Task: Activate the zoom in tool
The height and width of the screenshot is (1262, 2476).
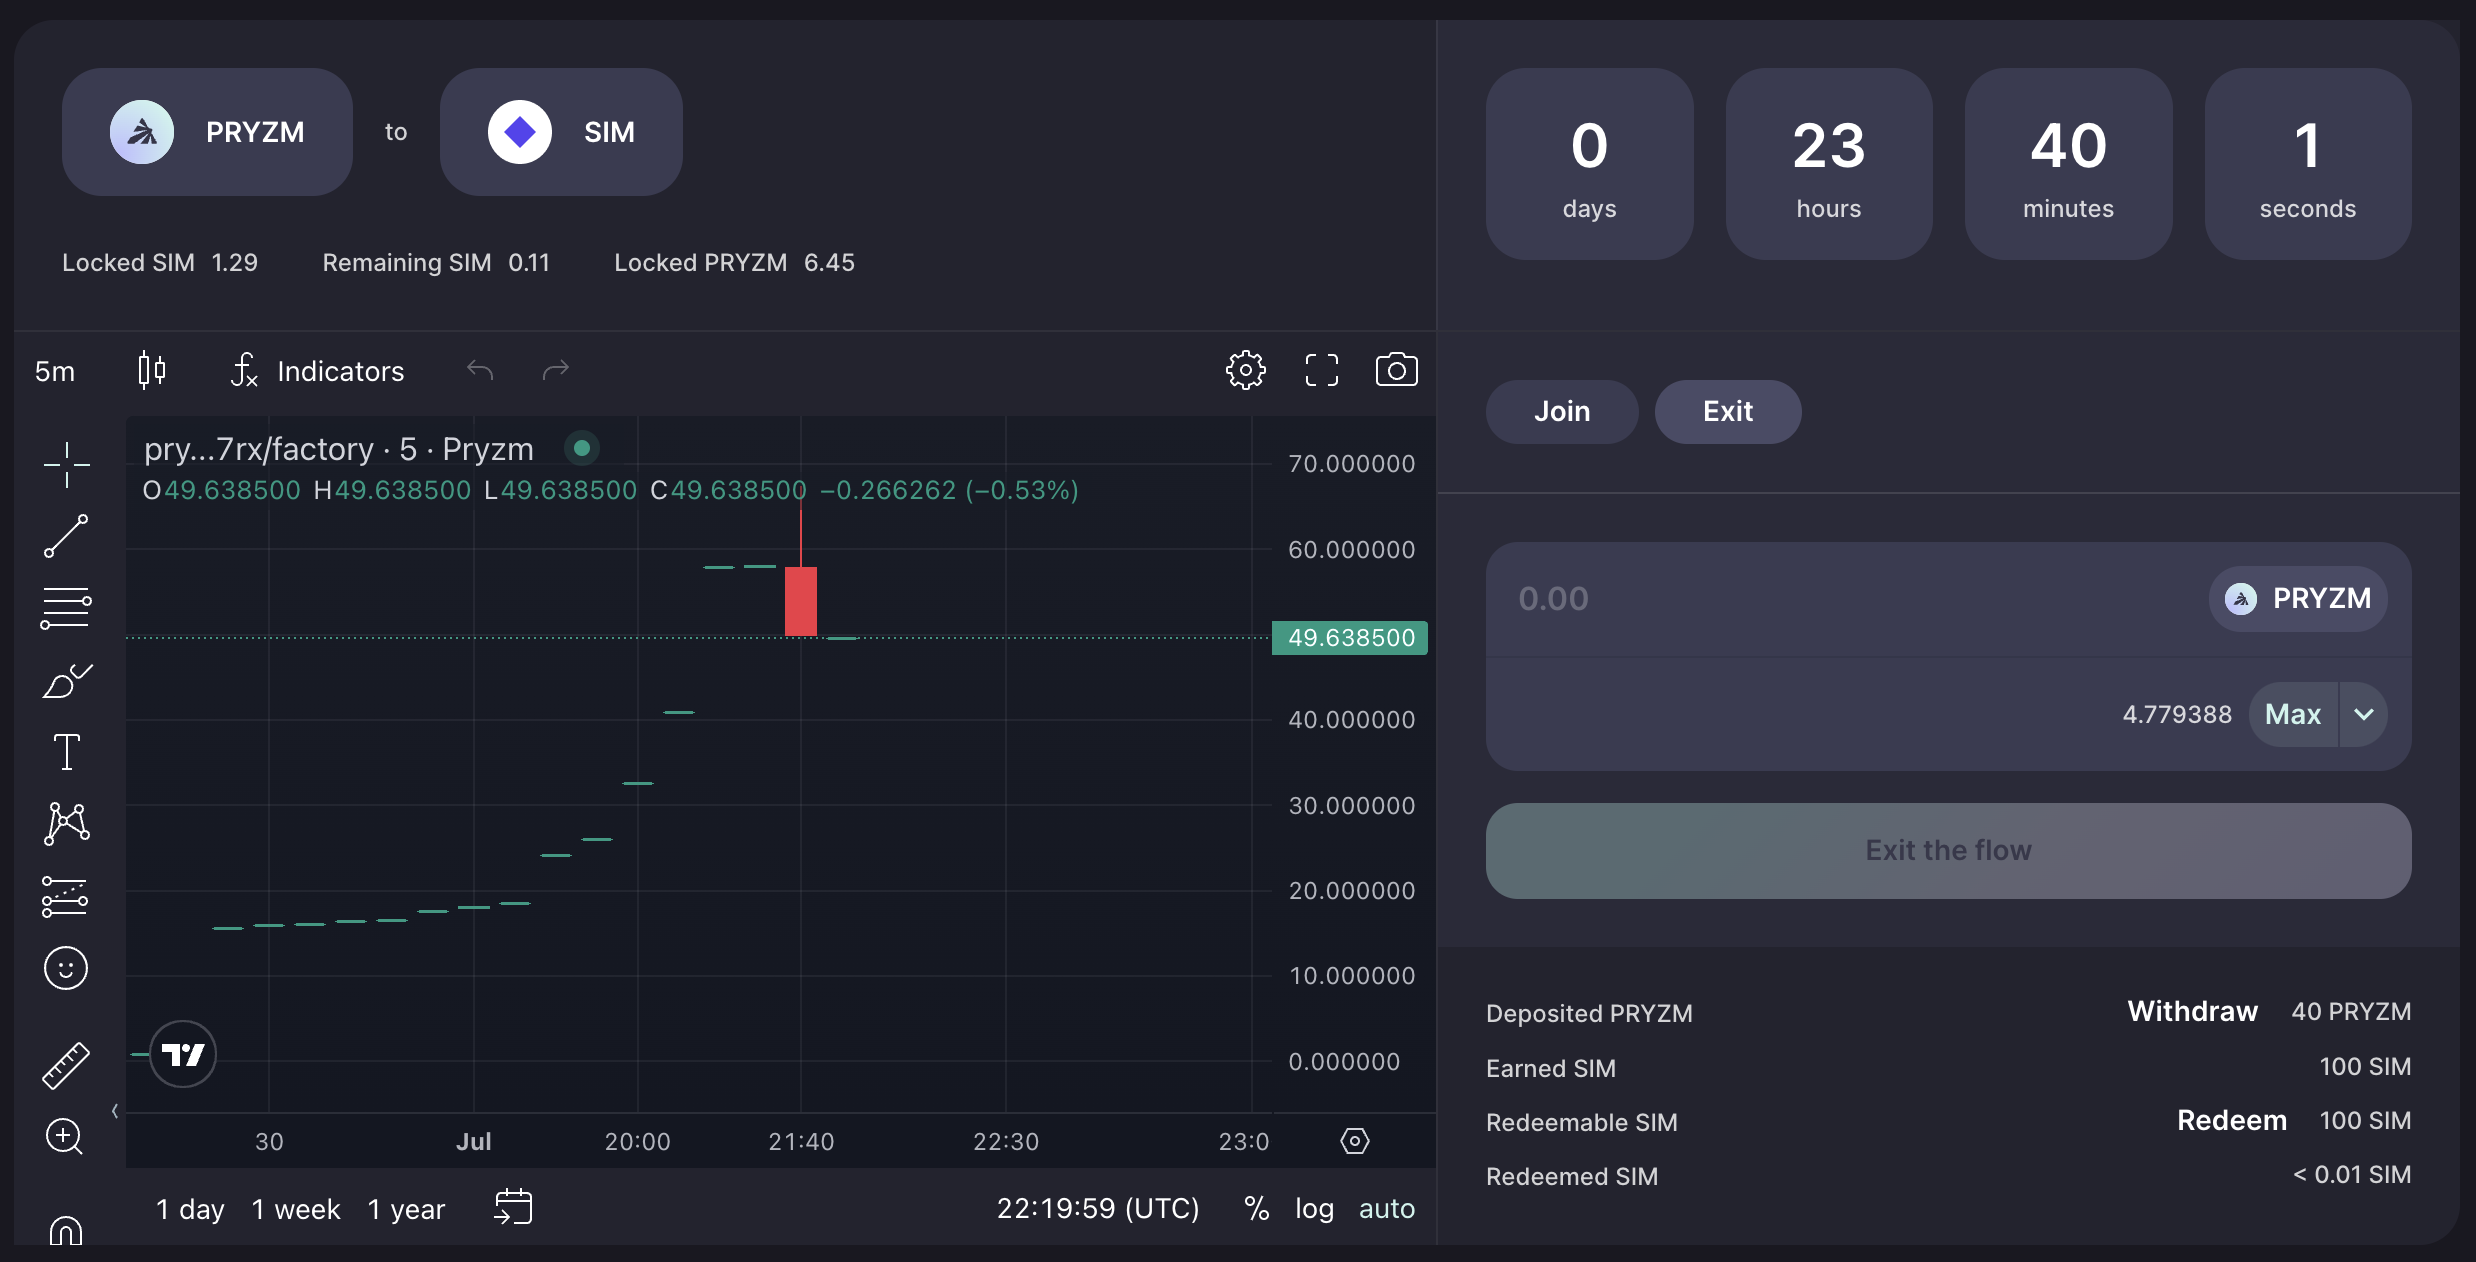Action: point(65,1137)
